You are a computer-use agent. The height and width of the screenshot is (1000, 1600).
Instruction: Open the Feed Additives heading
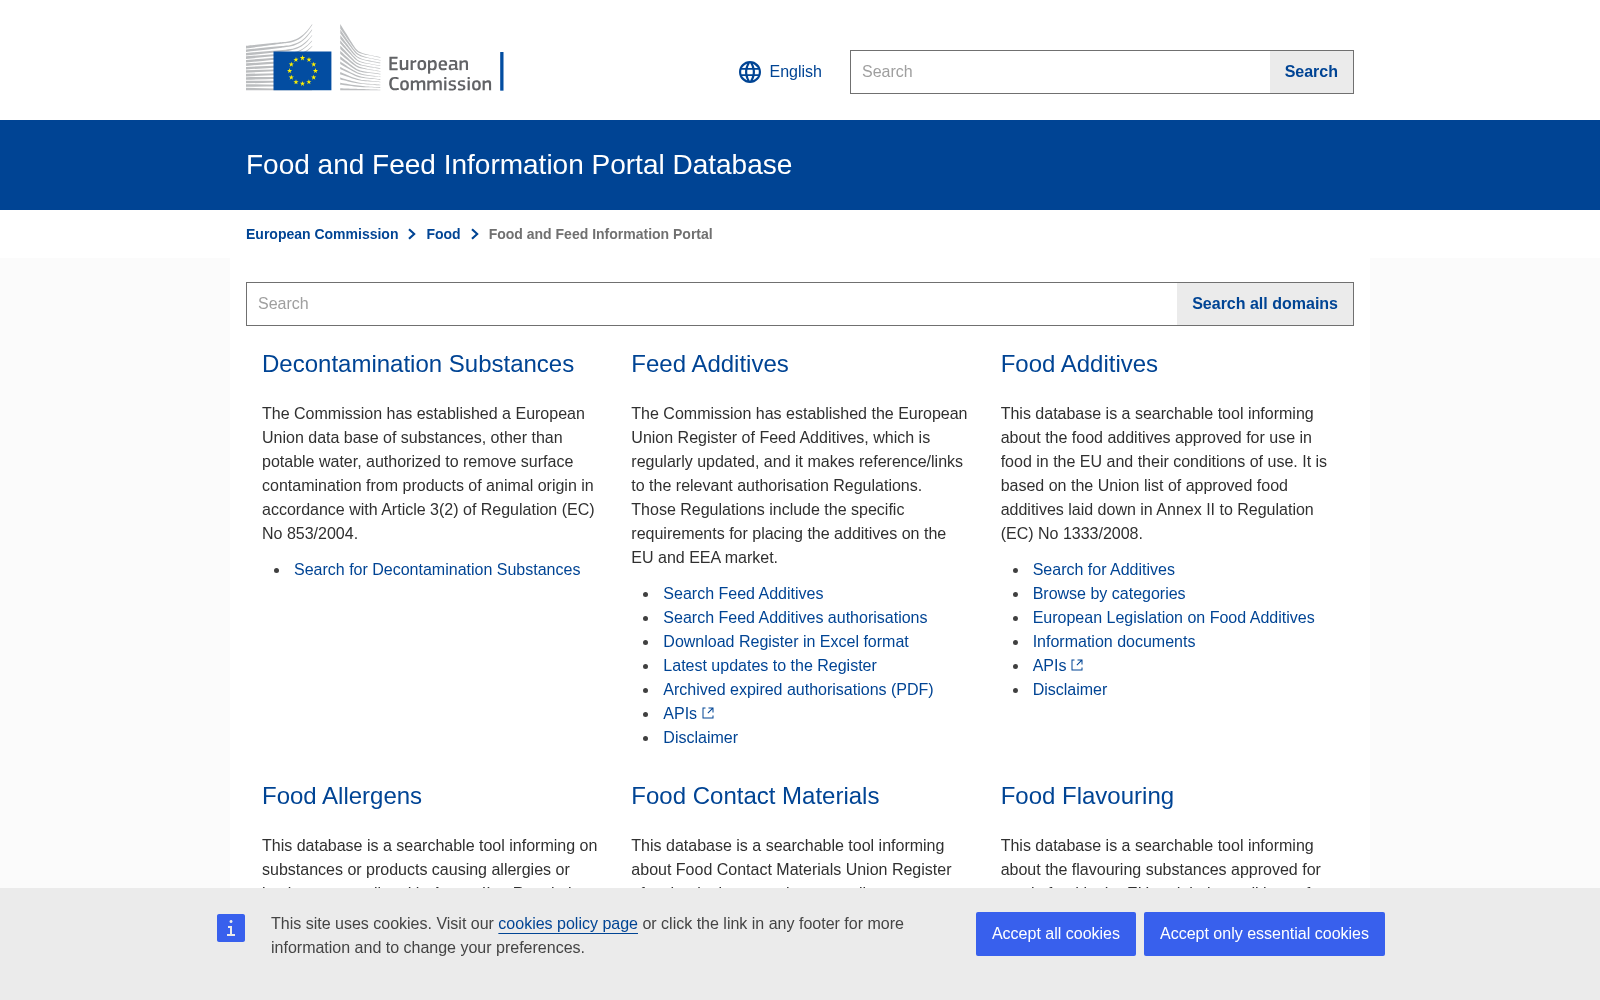tap(710, 364)
